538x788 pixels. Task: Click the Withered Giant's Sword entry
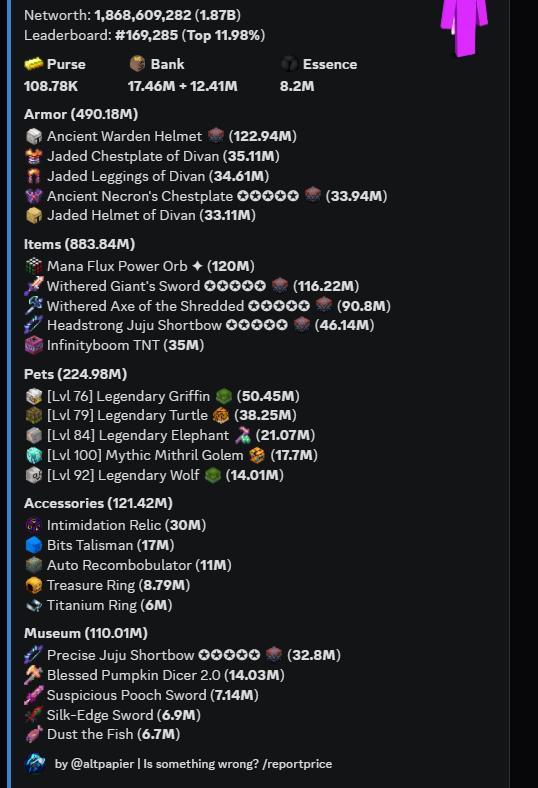(191, 286)
